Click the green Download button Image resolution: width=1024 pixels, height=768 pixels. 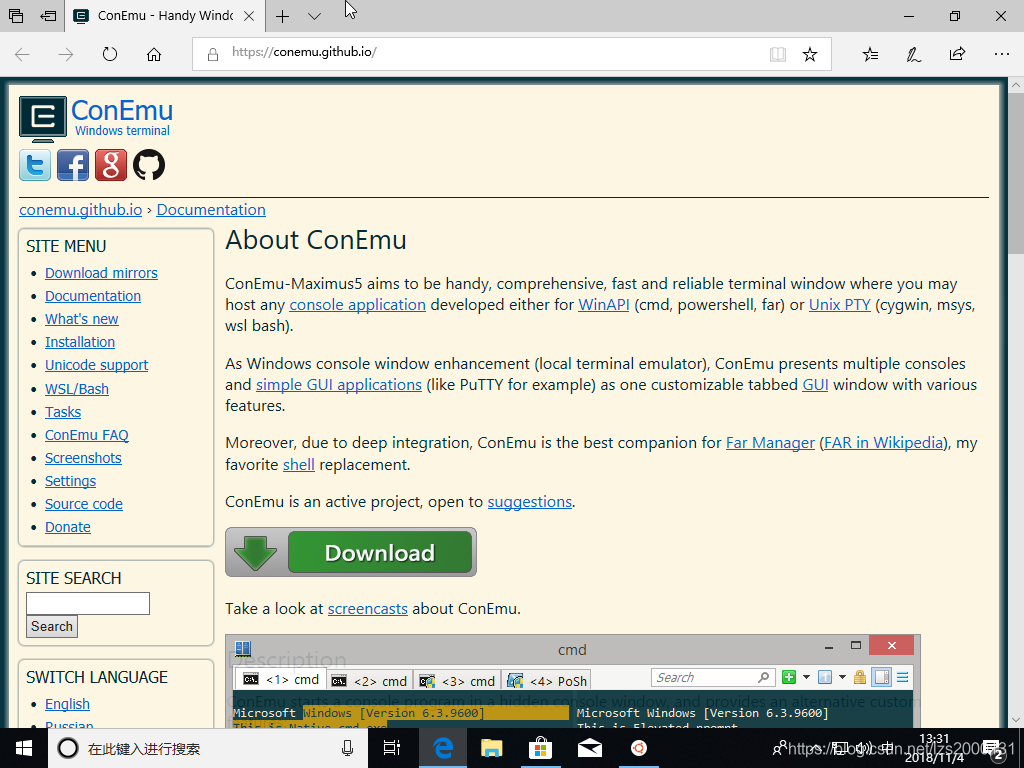(x=351, y=552)
